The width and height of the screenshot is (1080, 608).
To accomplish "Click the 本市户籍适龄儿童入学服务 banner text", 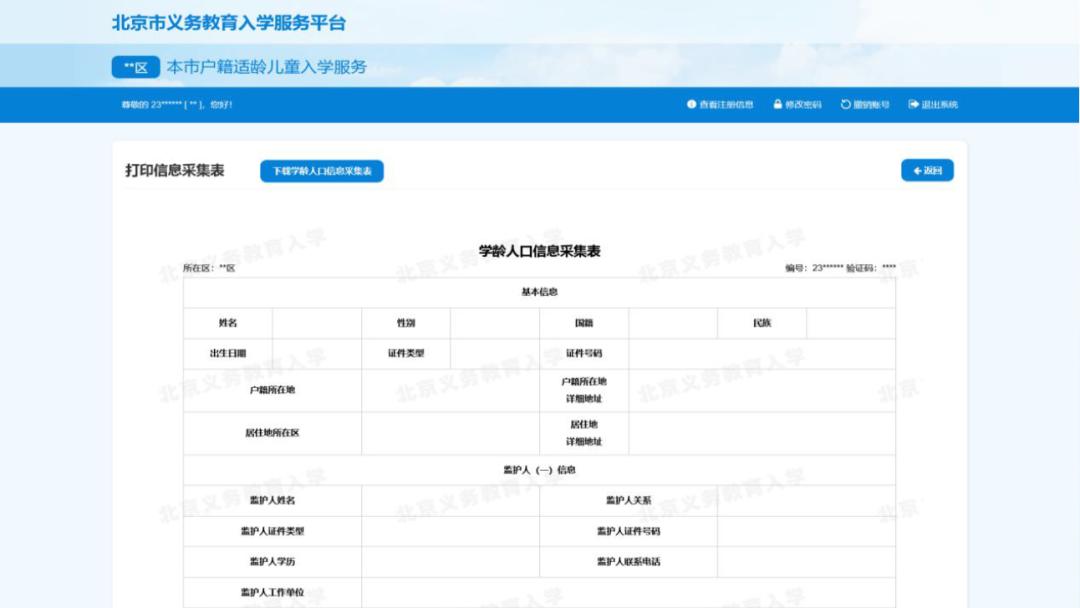I will coord(268,69).
